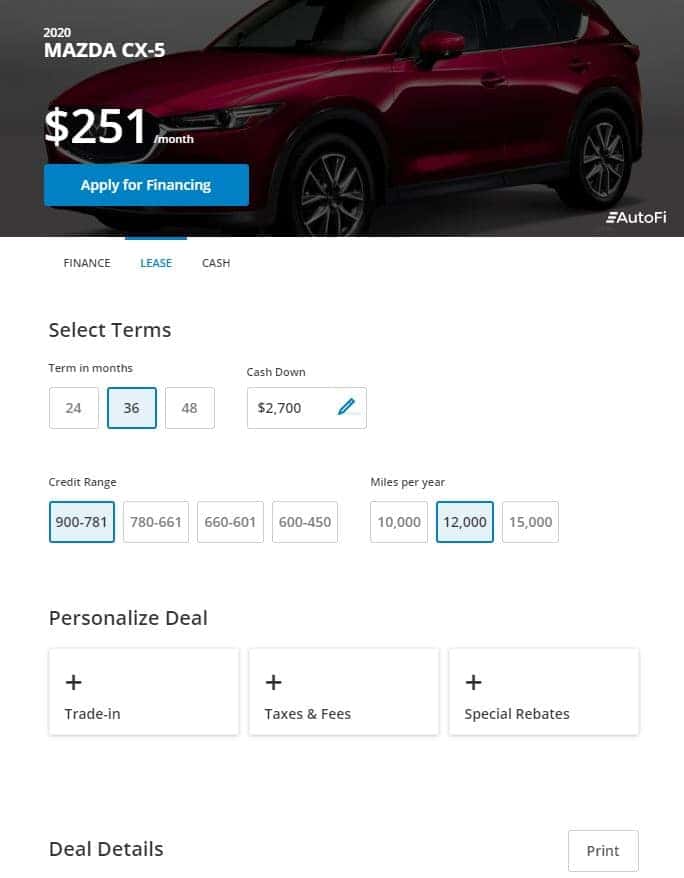Pick 15,000 miles per year
The height and width of the screenshot is (878, 684).
[x=530, y=522]
